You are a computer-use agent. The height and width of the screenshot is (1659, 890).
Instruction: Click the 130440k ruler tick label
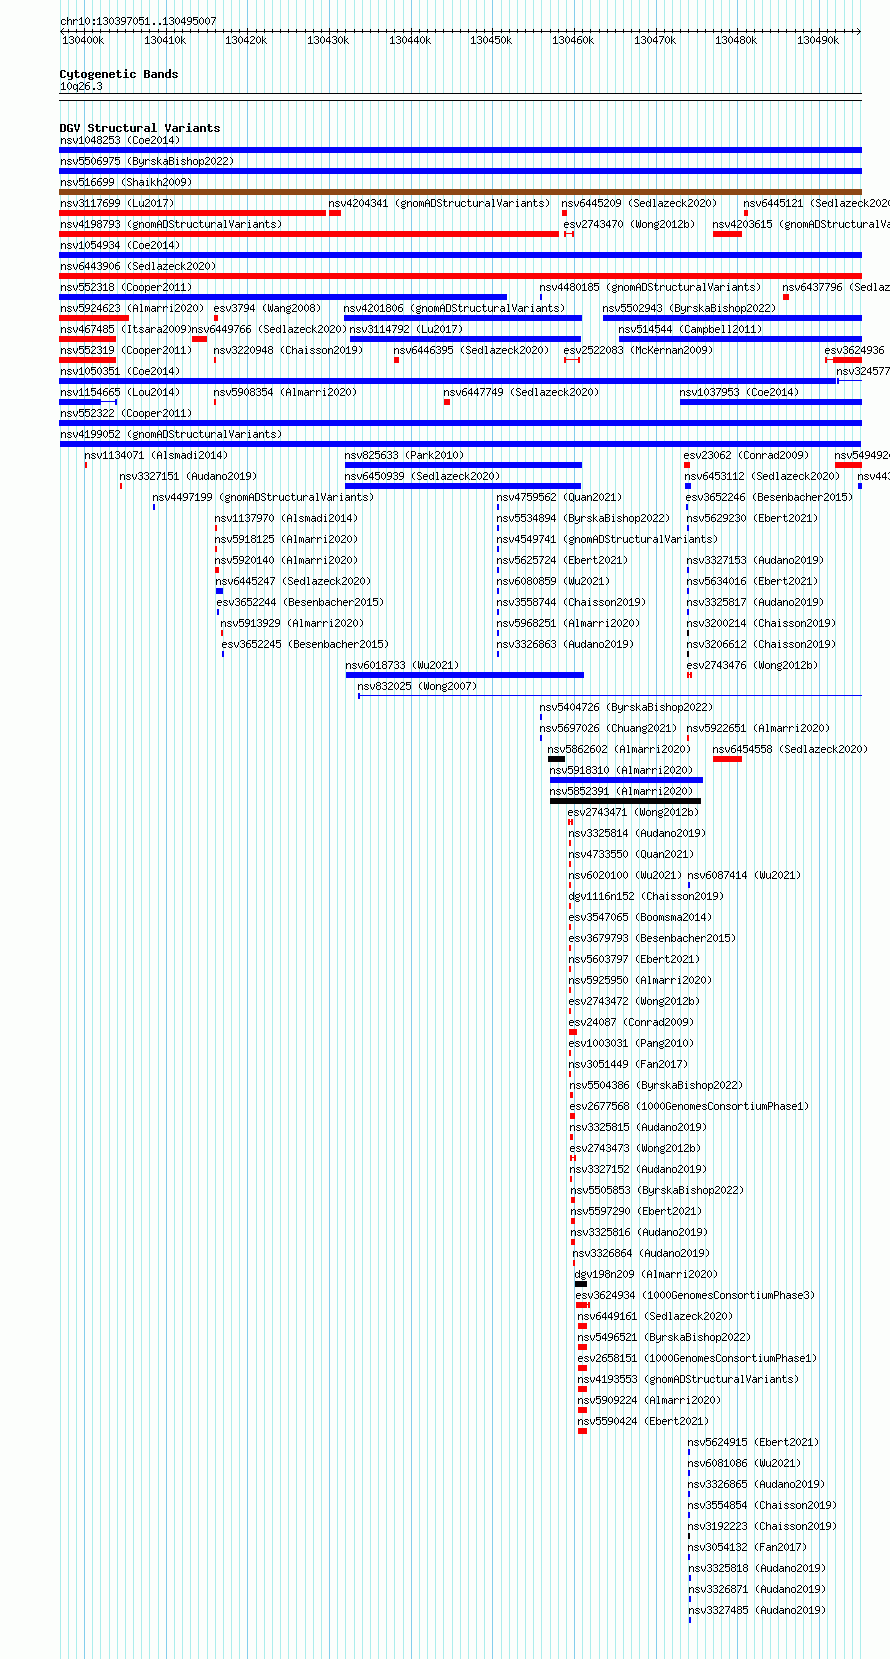pos(410,40)
